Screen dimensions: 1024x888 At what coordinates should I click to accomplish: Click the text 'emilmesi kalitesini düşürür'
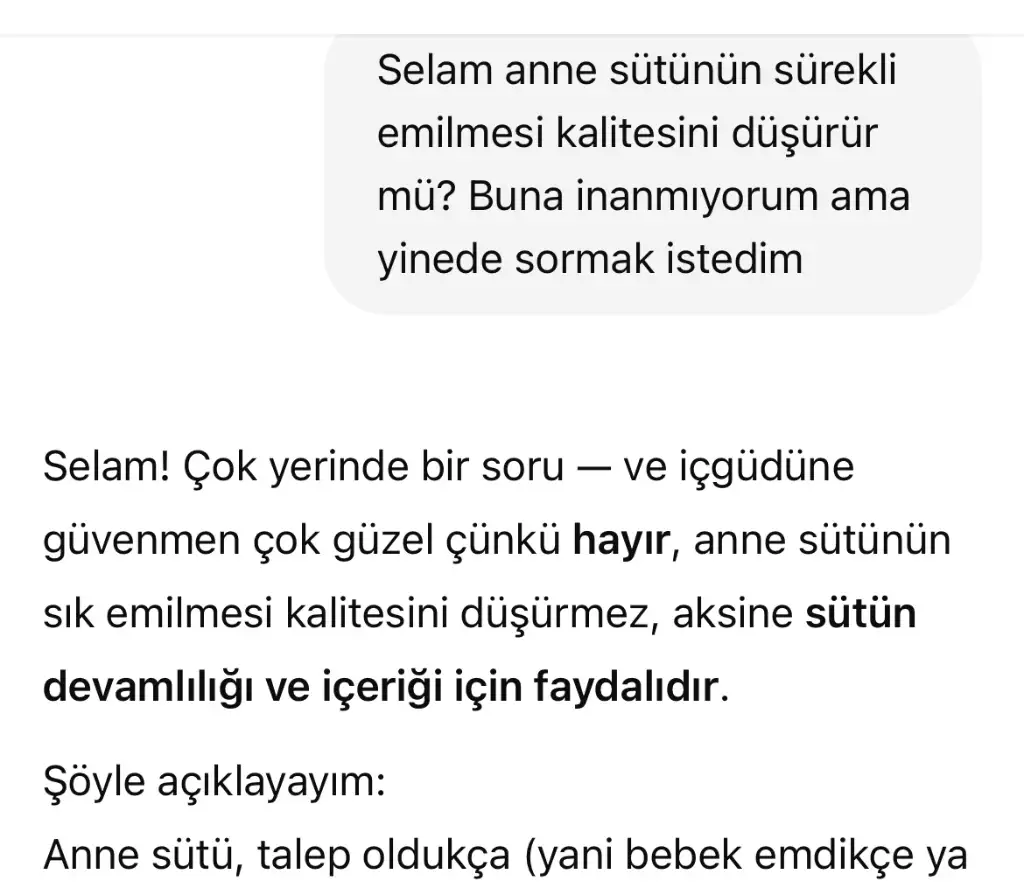[628, 134]
